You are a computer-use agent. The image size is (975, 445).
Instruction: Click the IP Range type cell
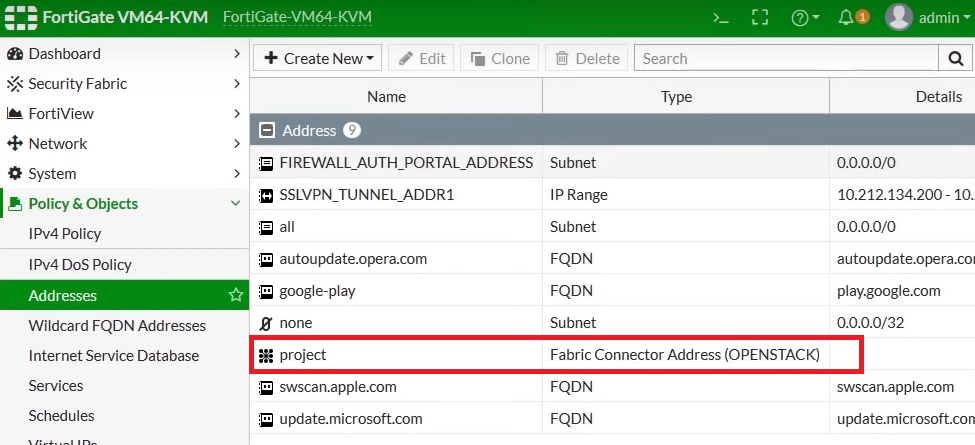(578, 195)
